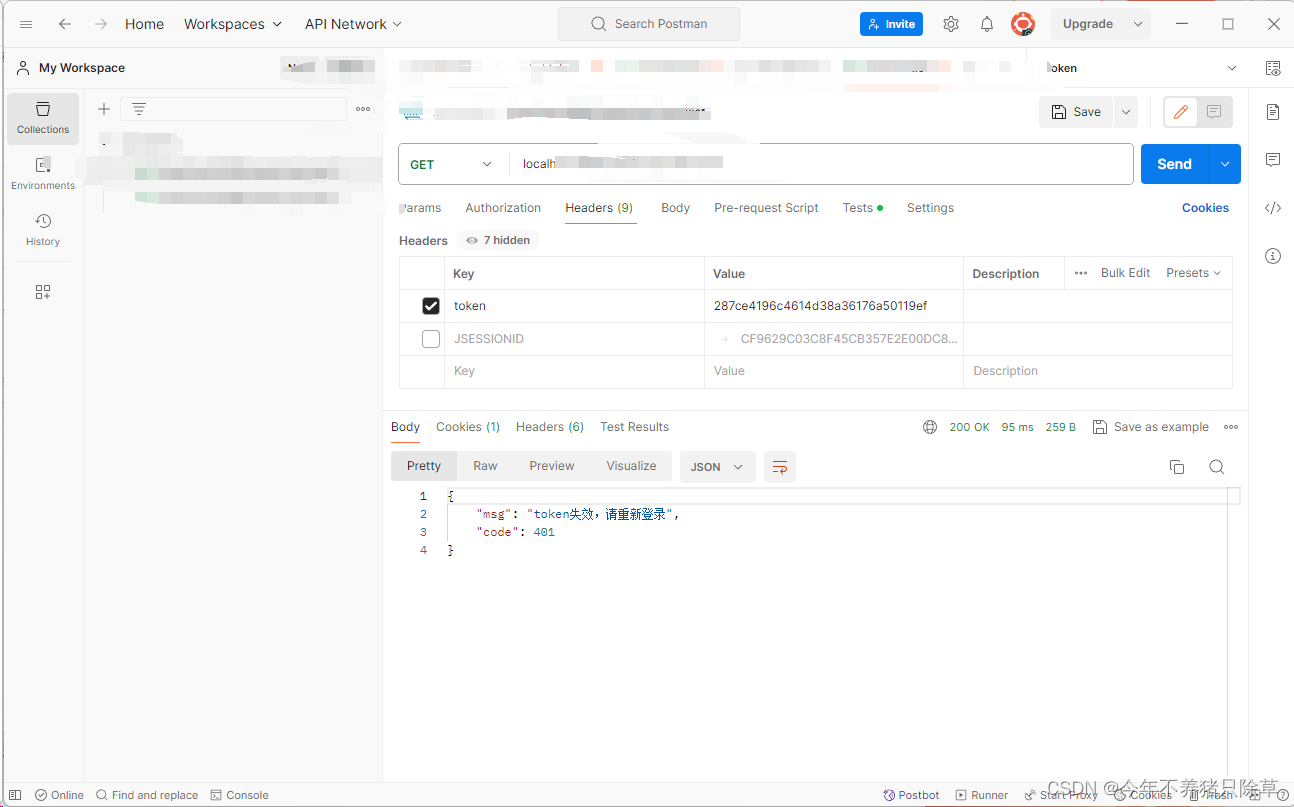The height and width of the screenshot is (807, 1294).
Task: Open documentation icon in right sidebar
Action: tap(1273, 112)
